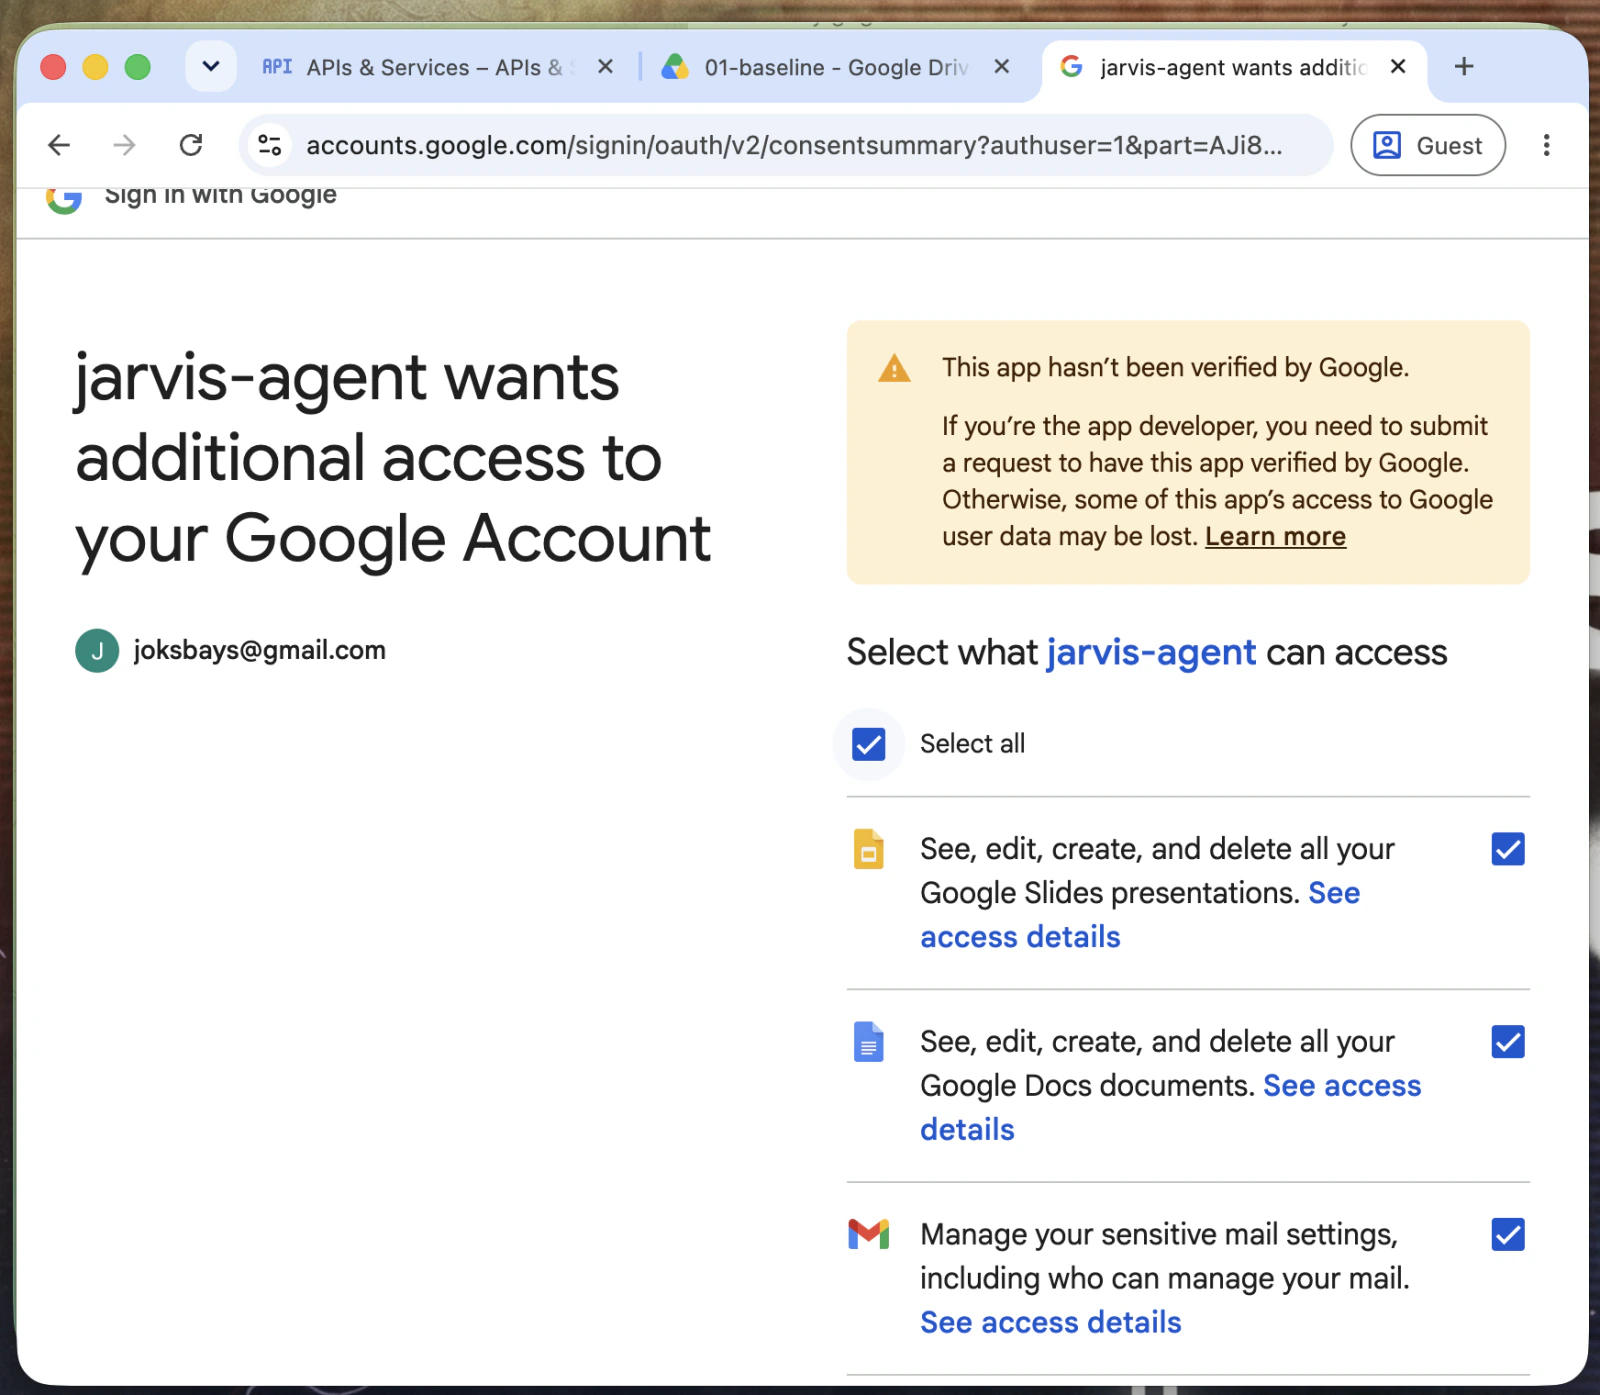Open the Guest profile button

click(x=1427, y=145)
